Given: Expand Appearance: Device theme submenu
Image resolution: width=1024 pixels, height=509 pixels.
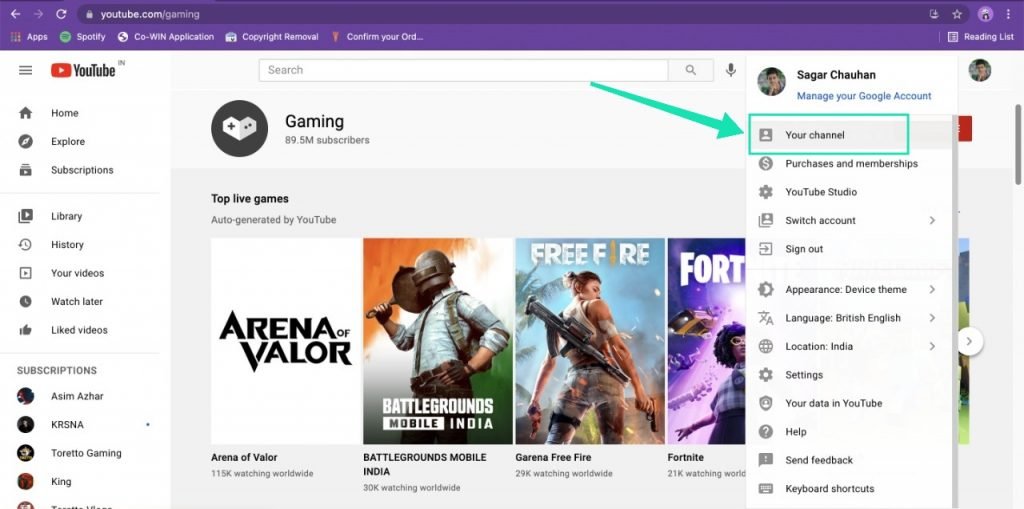Looking at the screenshot, I should coord(932,289).
